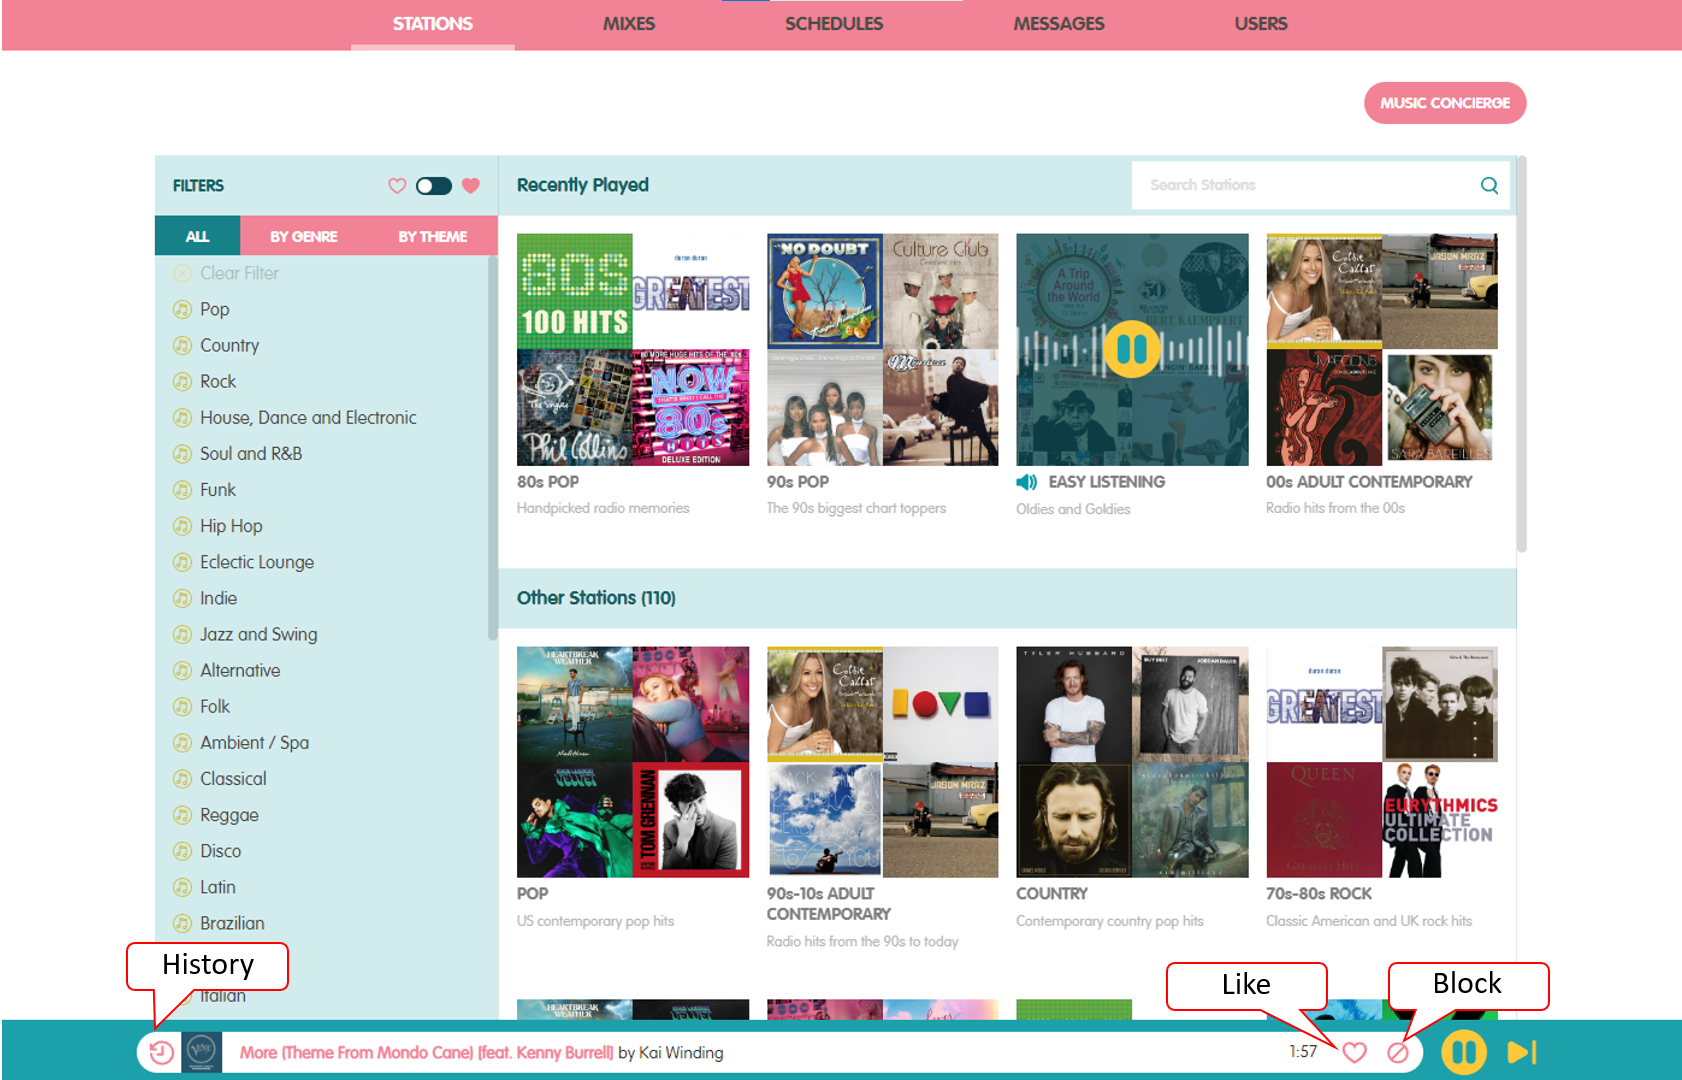The image size is (1682, 1080).
Task: Toggle the favorites filter switch
Action: (x=434, y=186)
